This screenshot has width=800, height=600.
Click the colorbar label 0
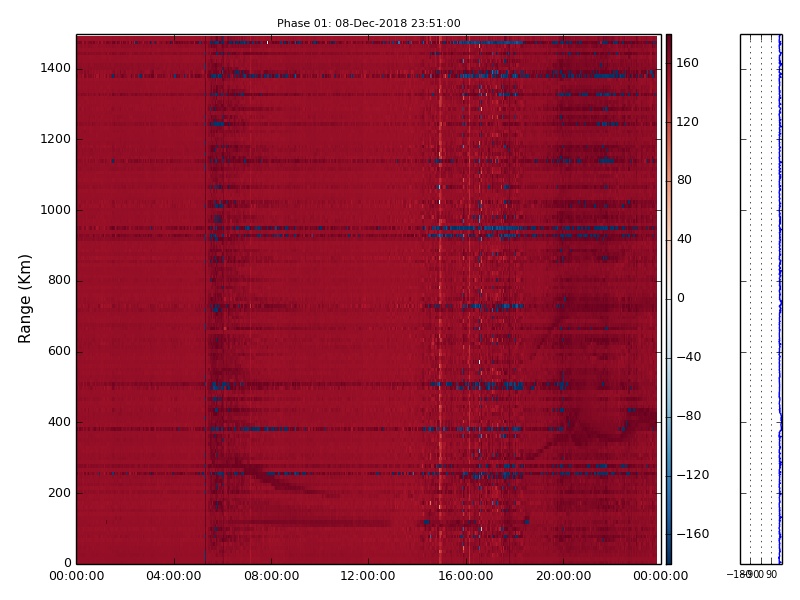(681, 298)
